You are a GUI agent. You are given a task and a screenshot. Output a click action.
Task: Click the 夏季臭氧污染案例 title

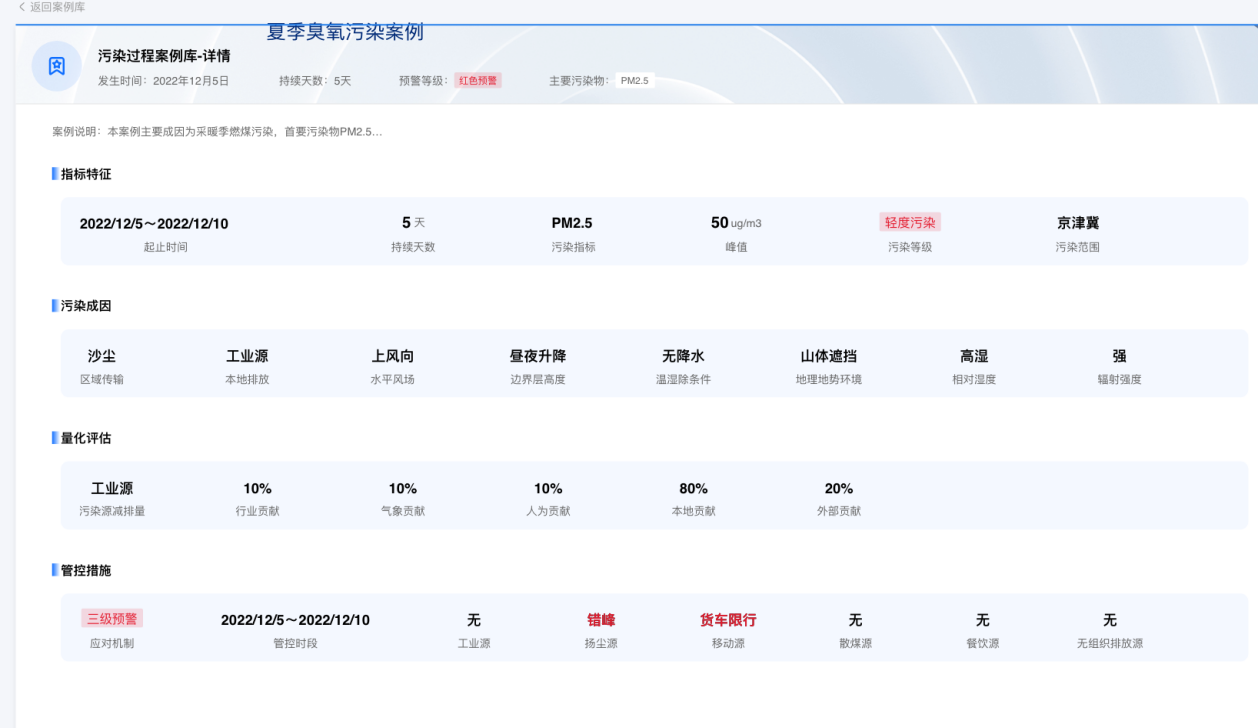(346, 32)
